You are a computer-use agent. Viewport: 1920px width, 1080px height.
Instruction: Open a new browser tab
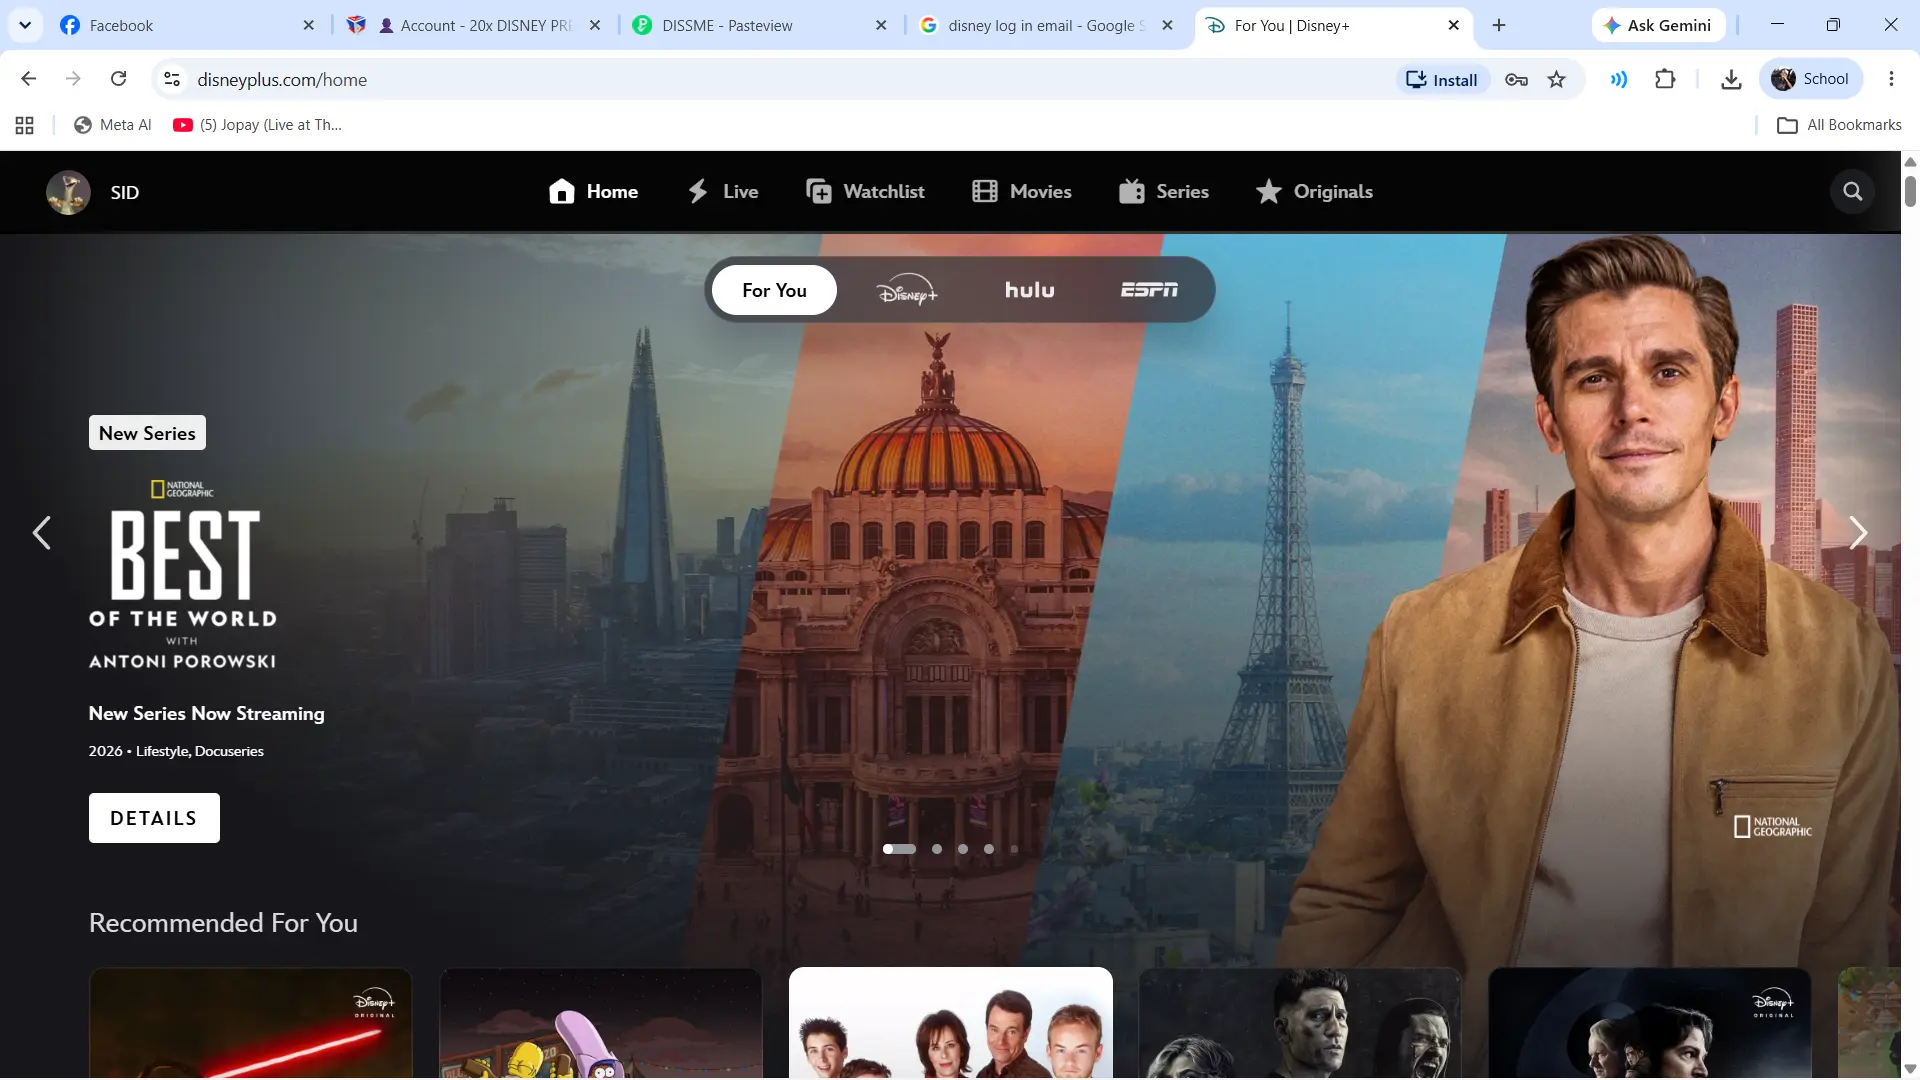click(1498, 25)
